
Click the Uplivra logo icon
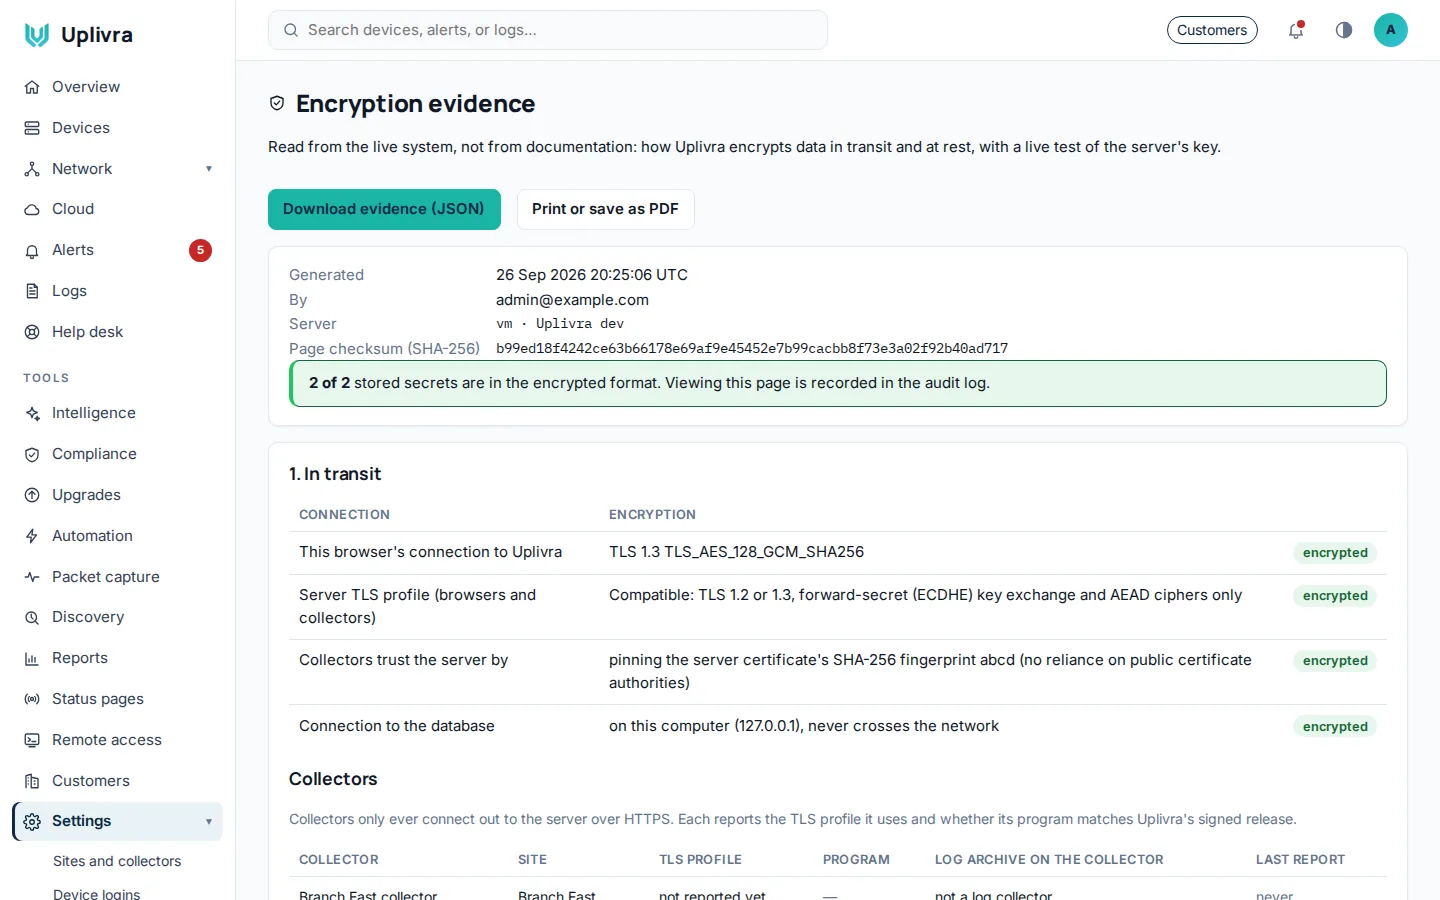click(37, 35)
